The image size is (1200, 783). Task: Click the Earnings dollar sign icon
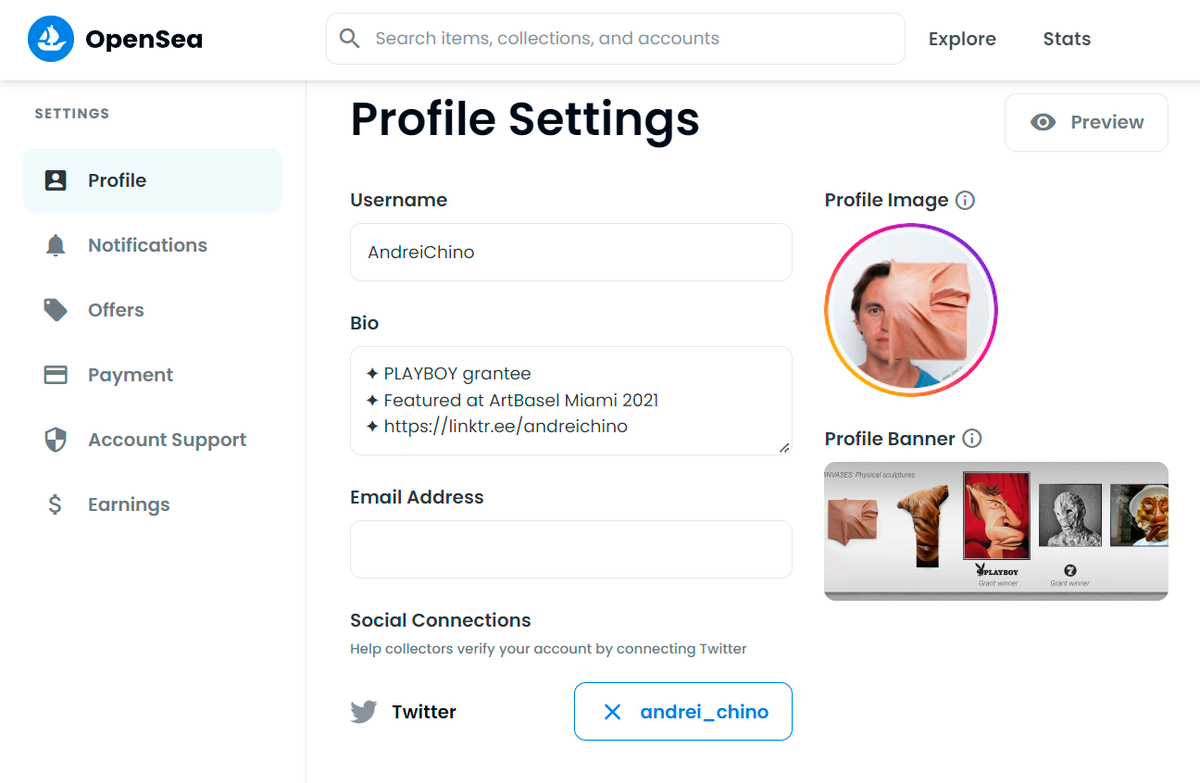(x=55, y=505)
